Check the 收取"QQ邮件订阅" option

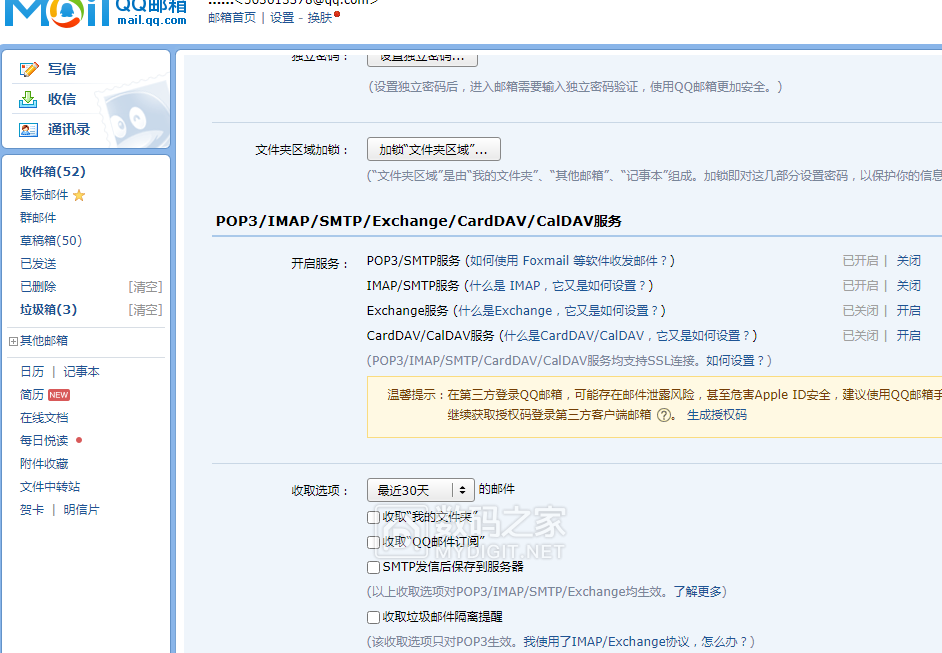tap(374, 542)
